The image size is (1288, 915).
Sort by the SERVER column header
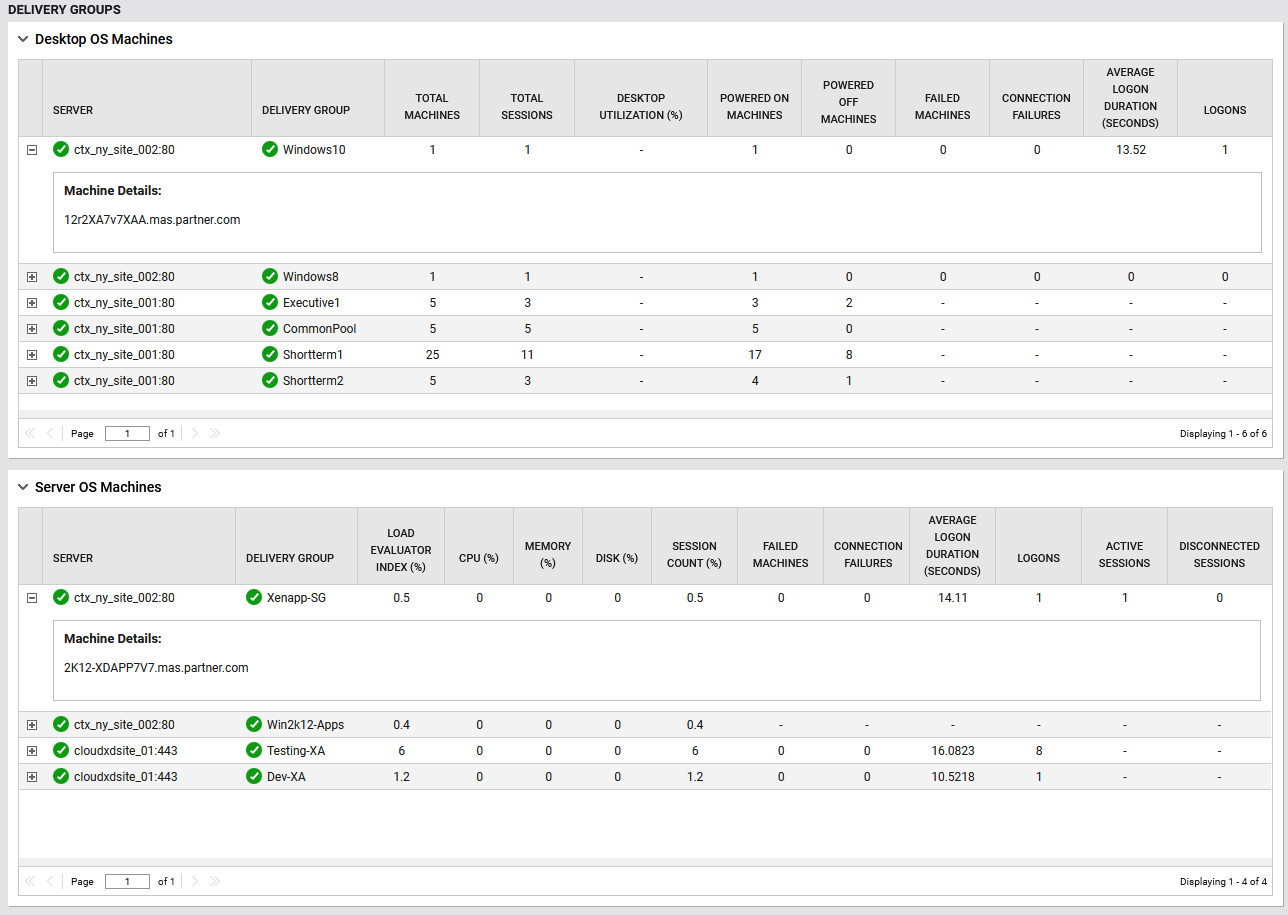pyautogui.click(x=73, y=110)
